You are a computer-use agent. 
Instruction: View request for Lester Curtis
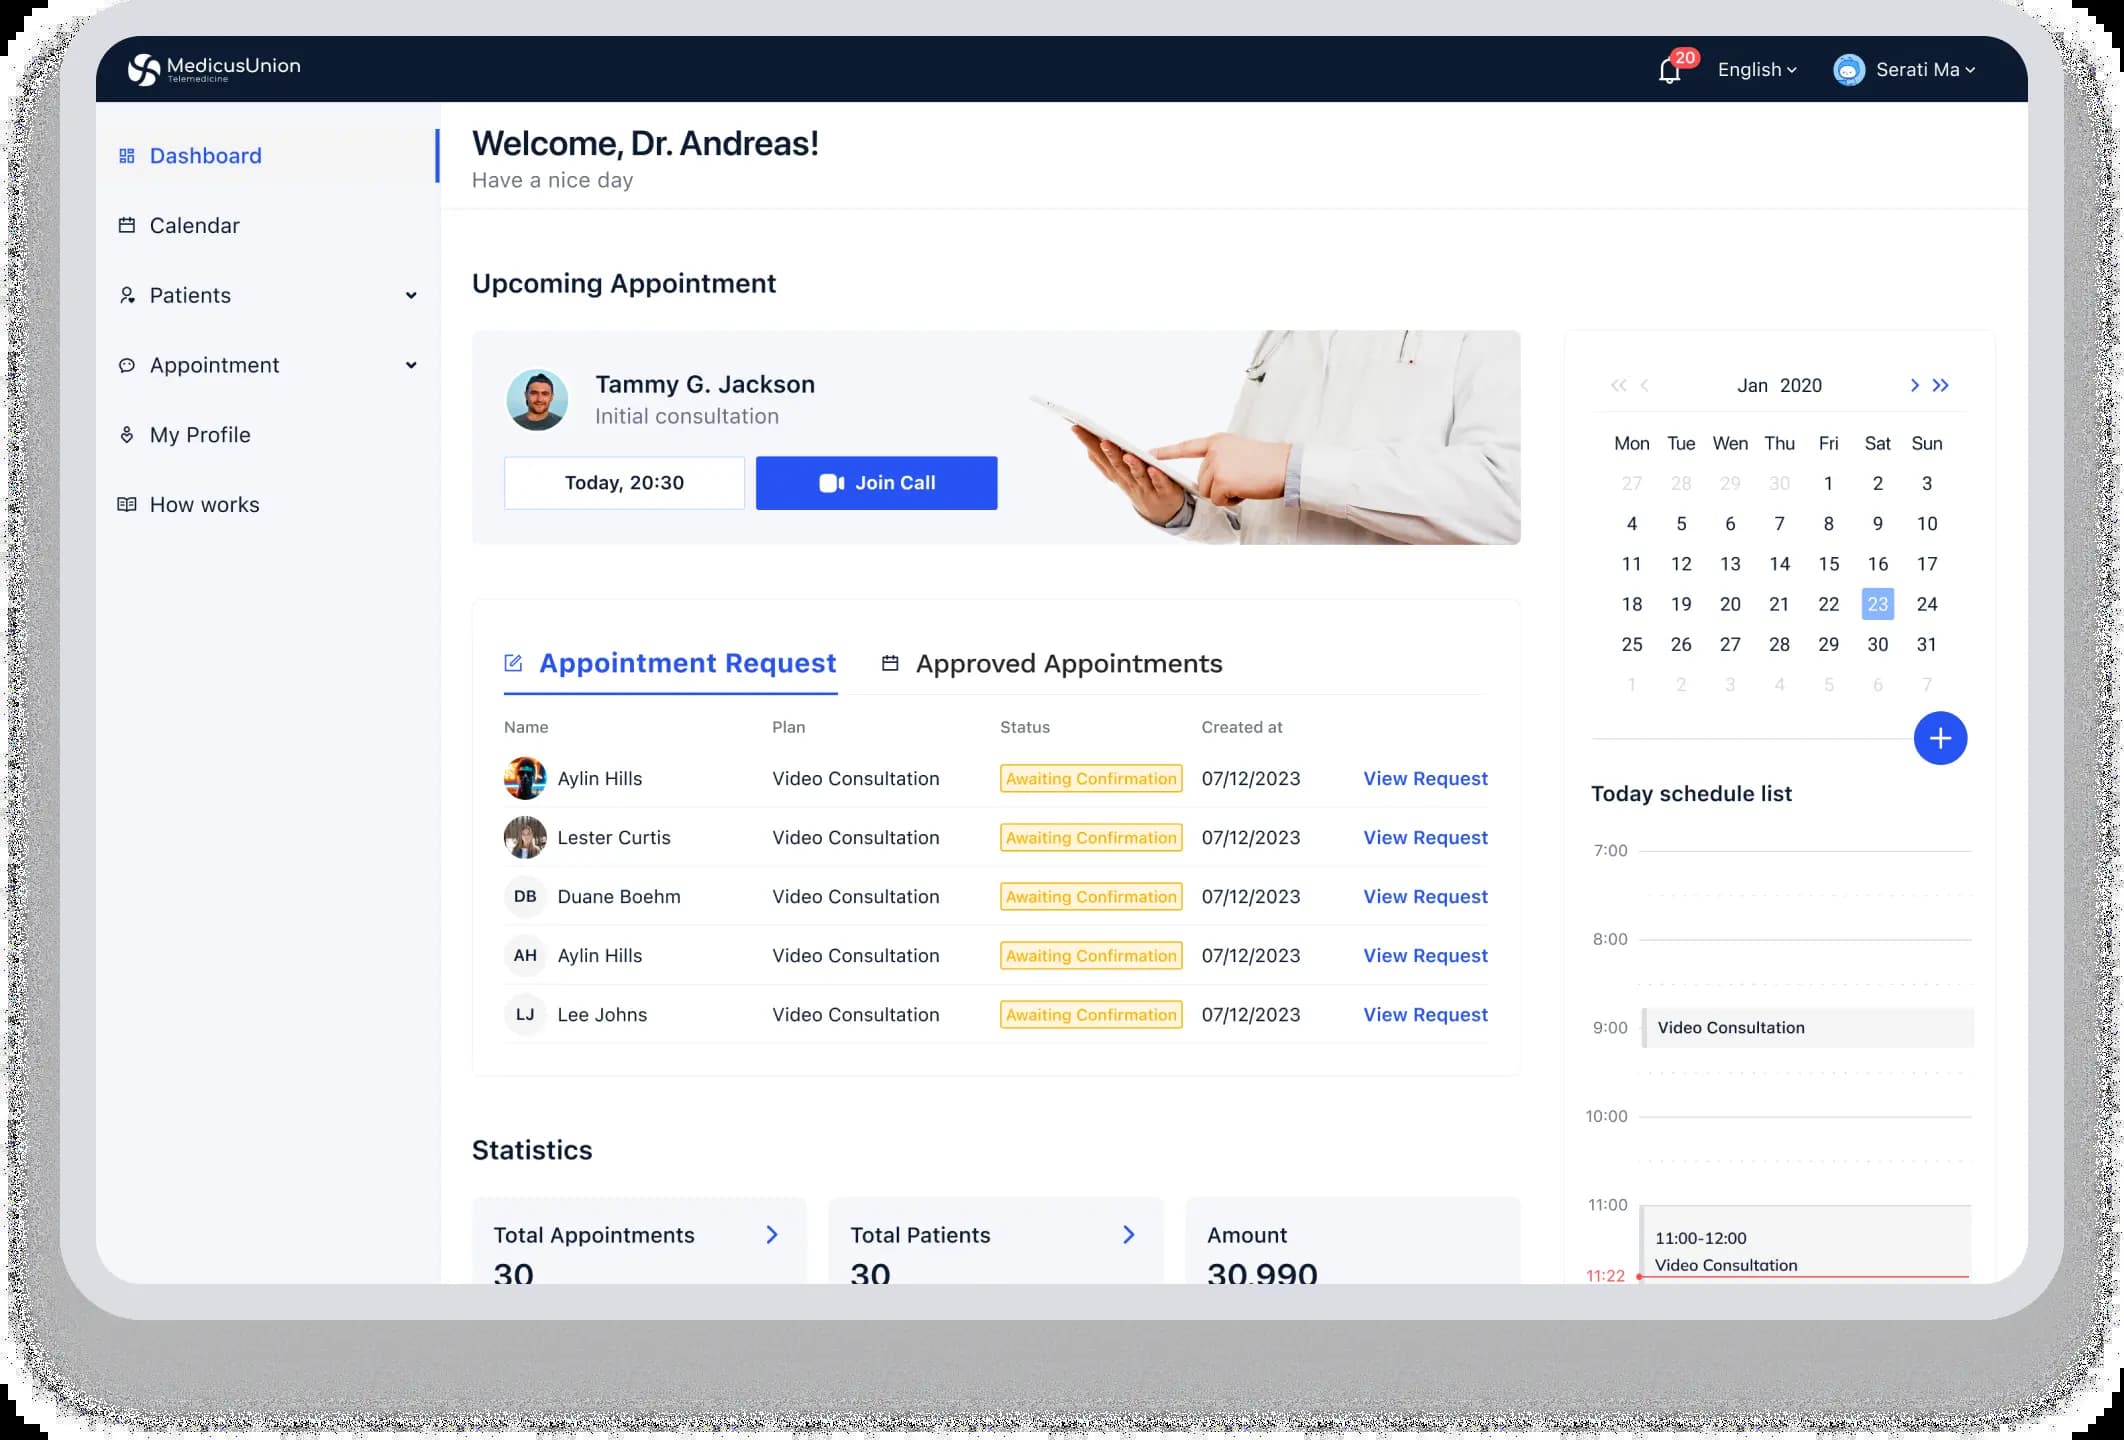point(1425,838)
